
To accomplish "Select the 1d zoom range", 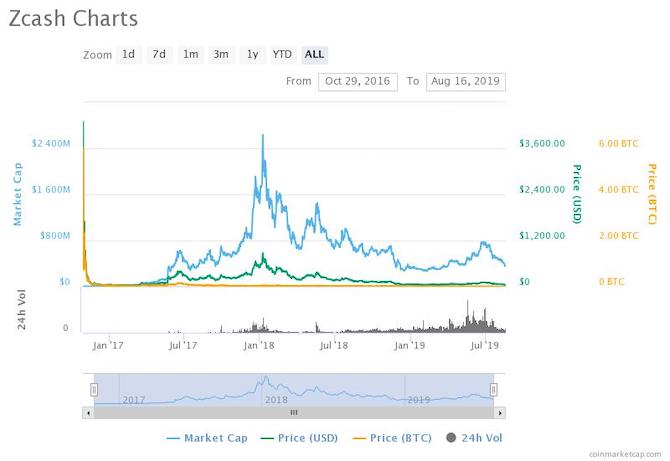I will pyautogui.click(x=129, y=55).
